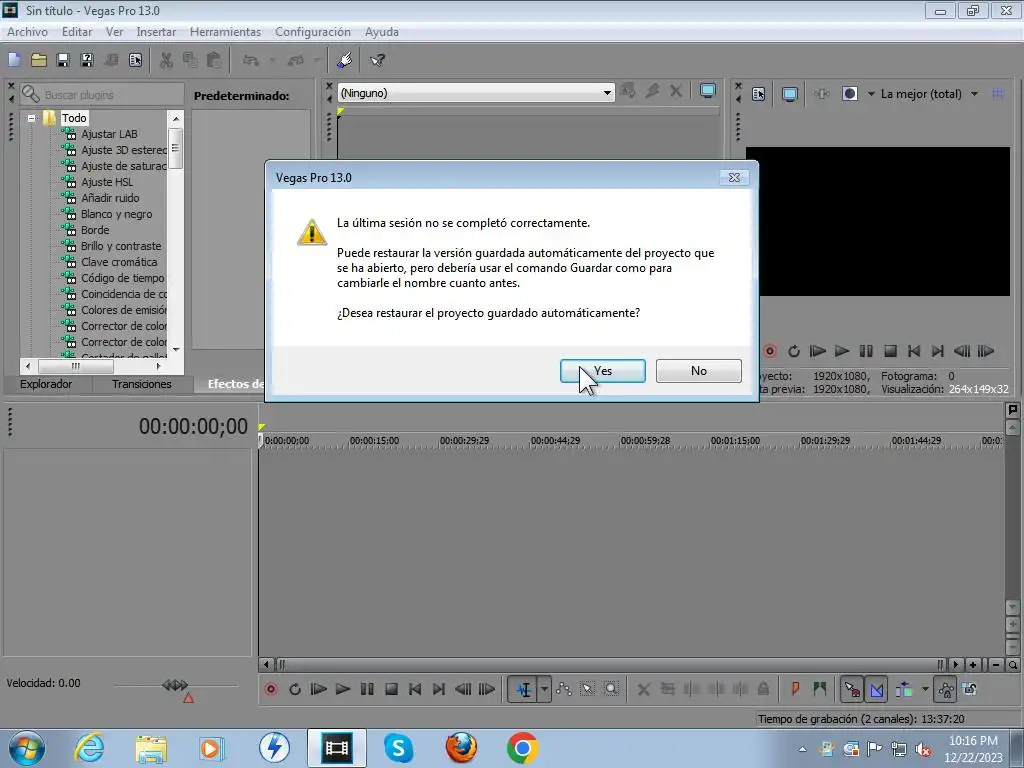Viewport: 1024px width, 768px height.
Task: Click the project properties toolbar icon
Action: tap(135, 60)
